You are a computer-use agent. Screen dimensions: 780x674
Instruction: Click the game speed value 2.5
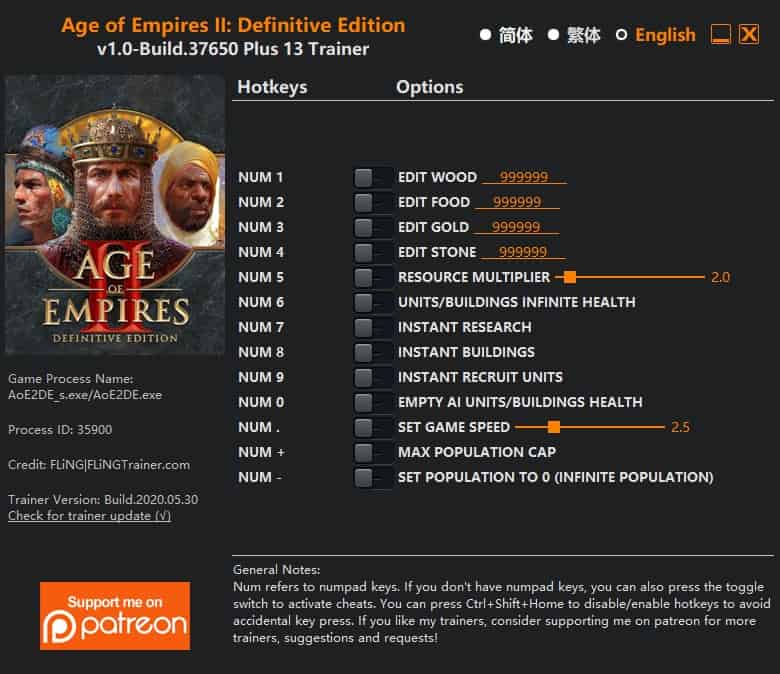point(680,427)
